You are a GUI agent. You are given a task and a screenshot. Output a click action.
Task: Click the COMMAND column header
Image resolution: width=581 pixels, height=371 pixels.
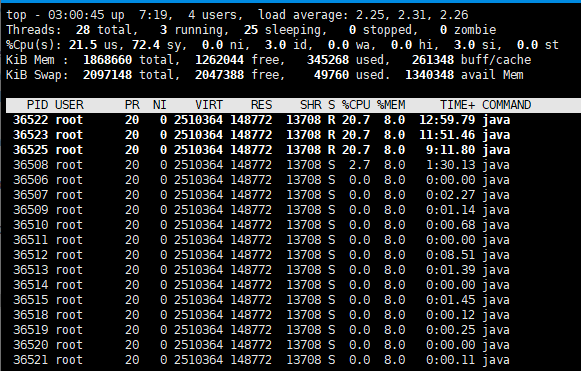point(506,105)
